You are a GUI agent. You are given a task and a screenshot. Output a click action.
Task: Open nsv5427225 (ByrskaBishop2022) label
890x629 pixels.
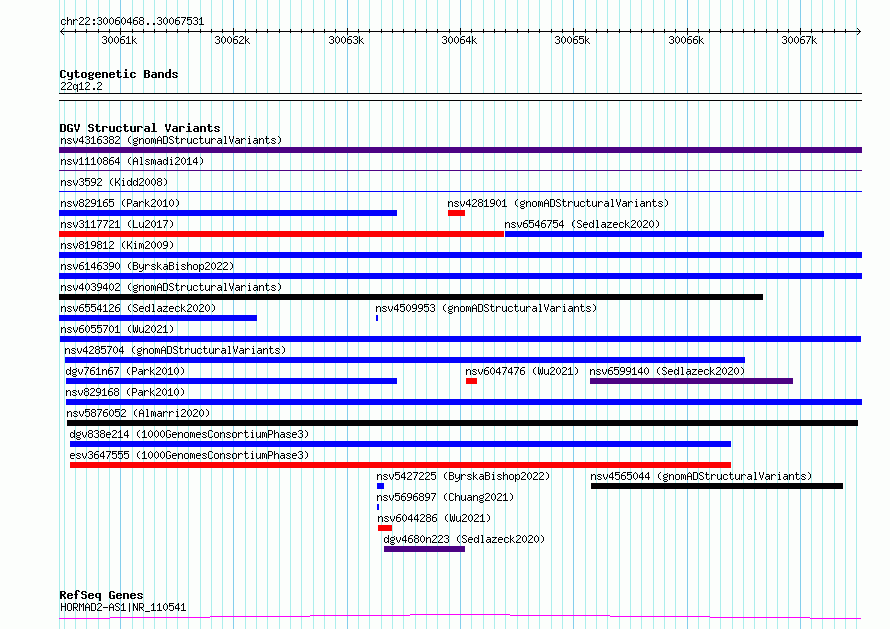point(463,476)
